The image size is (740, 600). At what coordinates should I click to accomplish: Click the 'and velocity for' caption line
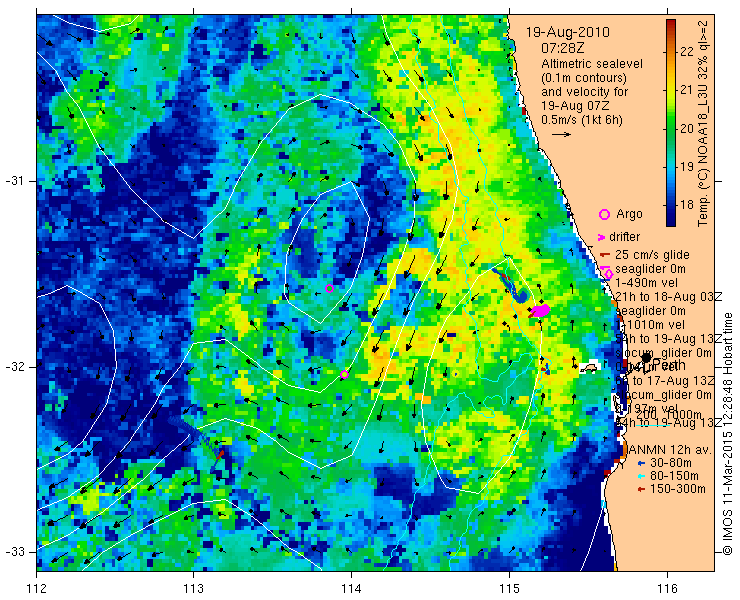pos(584,92)
